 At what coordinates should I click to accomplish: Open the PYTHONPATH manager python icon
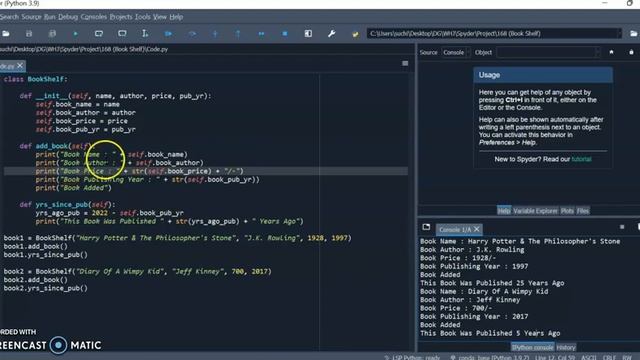[x=355, y=34]
